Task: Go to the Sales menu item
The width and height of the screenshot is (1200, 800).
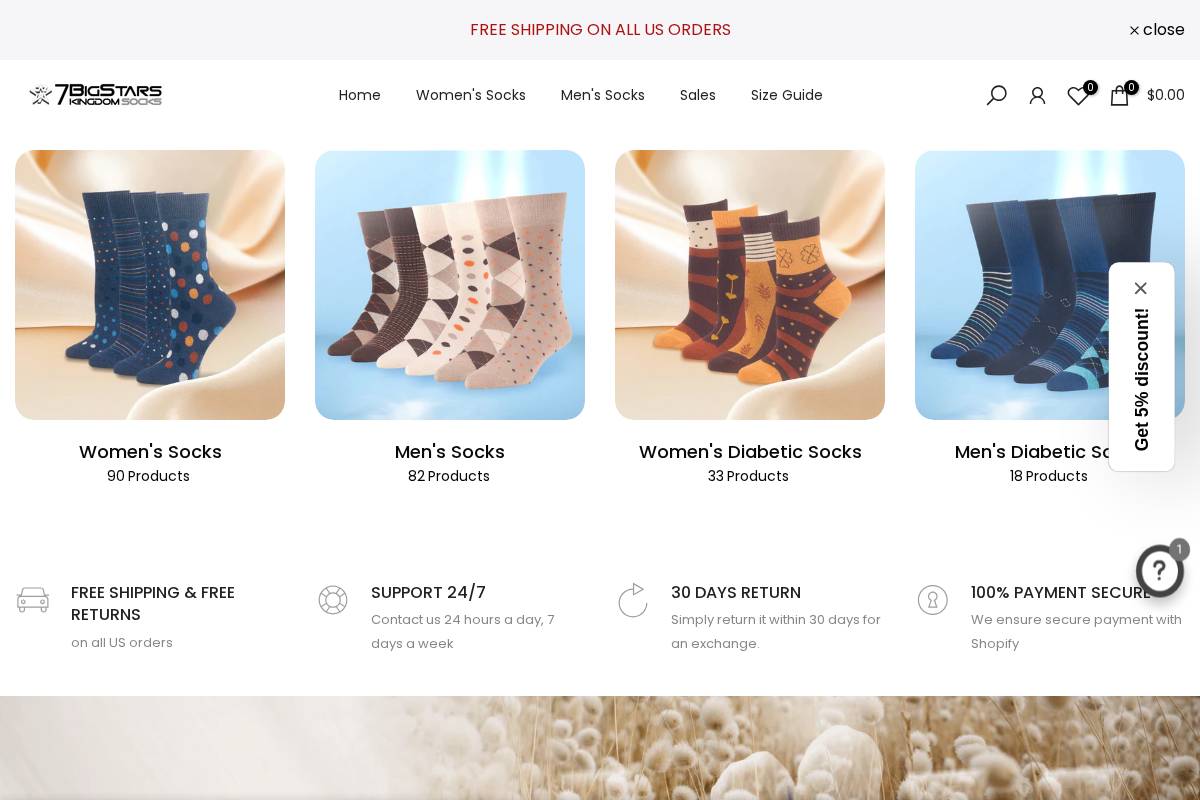Action: click(x=698, y=95)
